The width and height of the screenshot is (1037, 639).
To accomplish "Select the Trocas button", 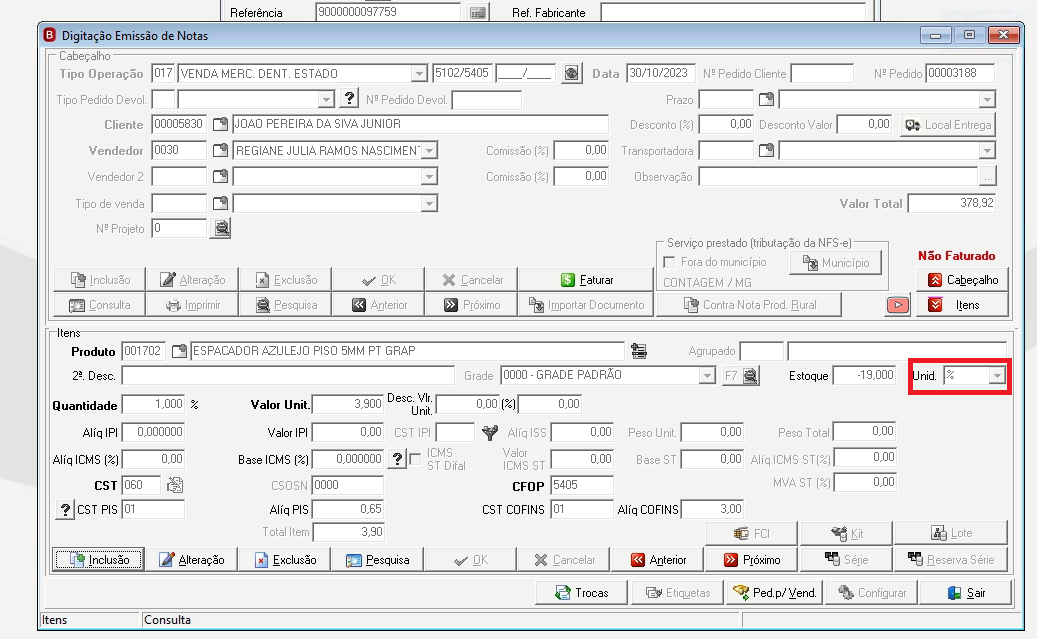I will pyautogui.click(x=581, y=593).
